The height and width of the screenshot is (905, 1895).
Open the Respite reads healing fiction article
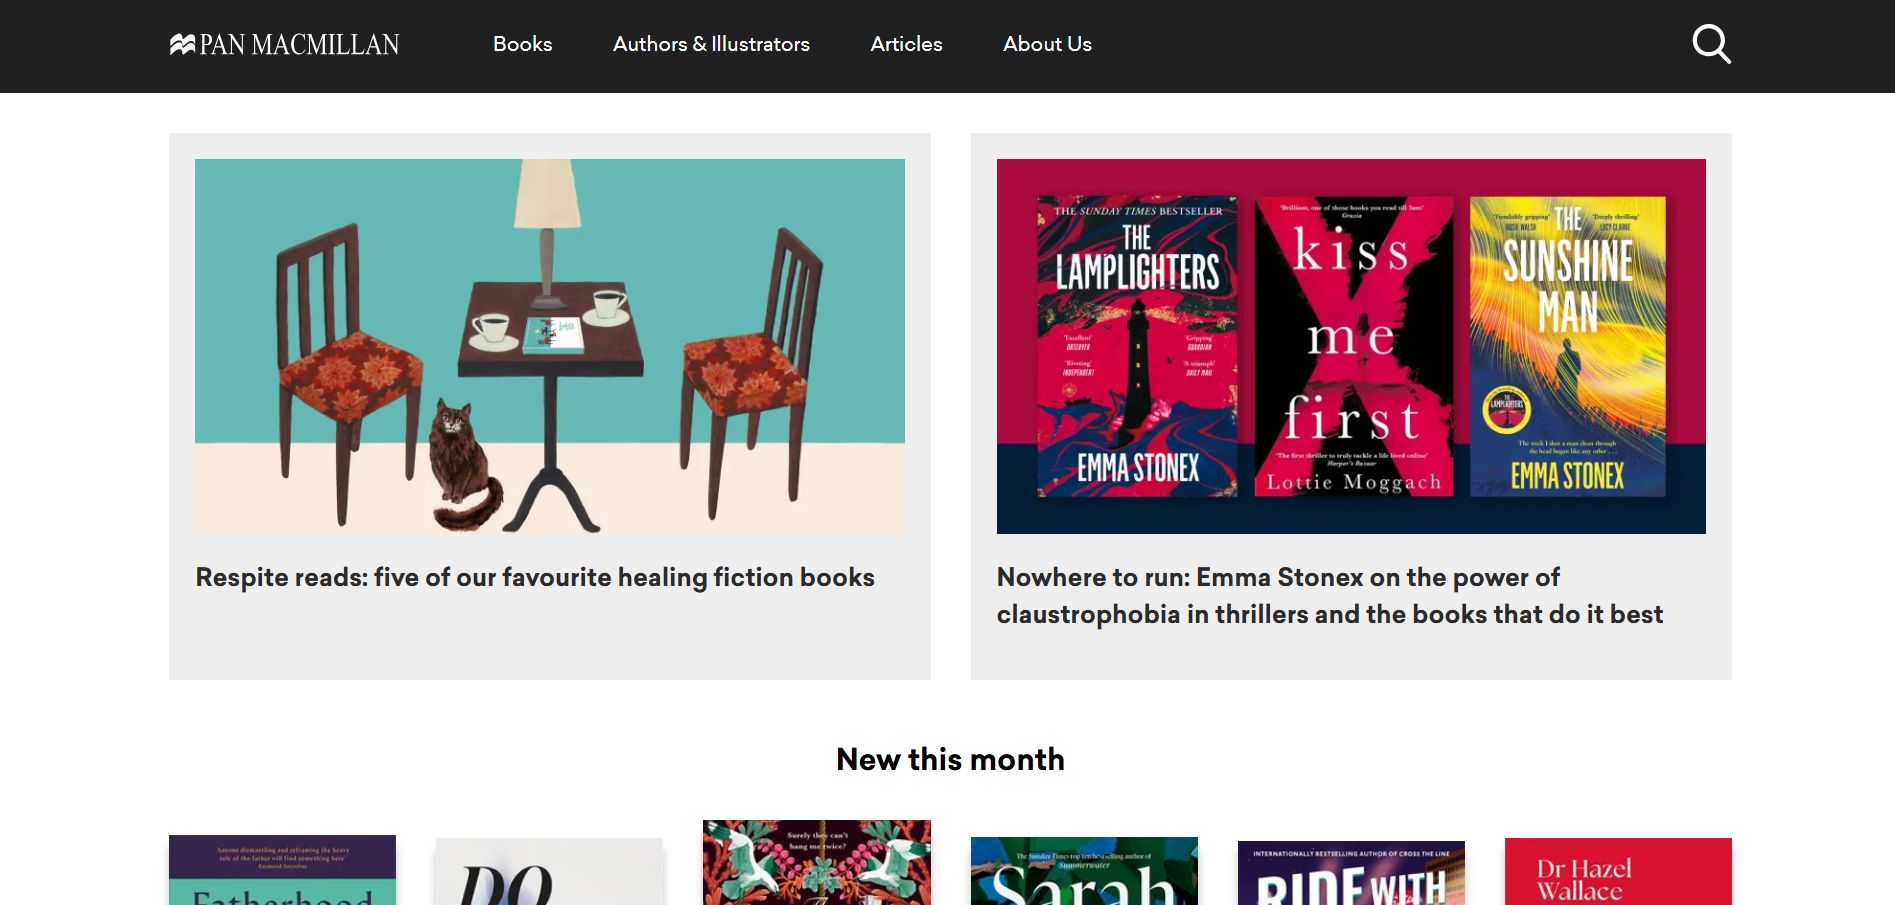pyautogui.click(x=535, y=577)
